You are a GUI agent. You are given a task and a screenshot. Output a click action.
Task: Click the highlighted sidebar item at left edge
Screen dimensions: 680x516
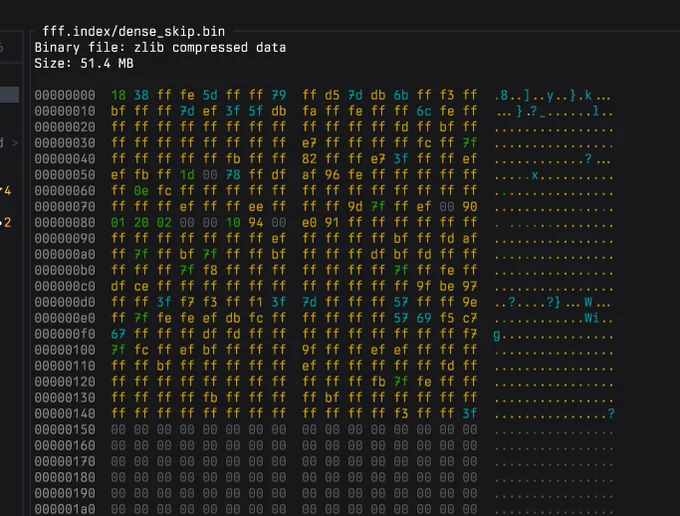[x=10, y=95]
